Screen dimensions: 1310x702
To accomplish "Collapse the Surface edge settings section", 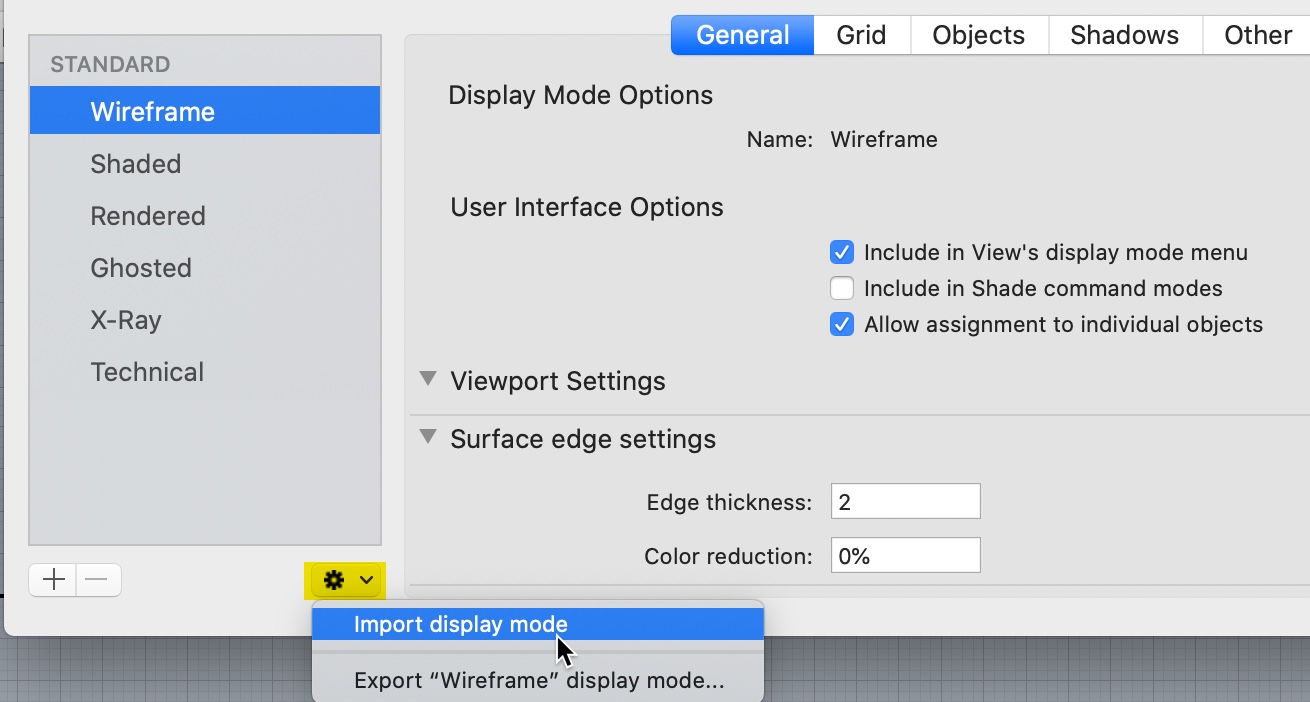I will tap(428, 438).
